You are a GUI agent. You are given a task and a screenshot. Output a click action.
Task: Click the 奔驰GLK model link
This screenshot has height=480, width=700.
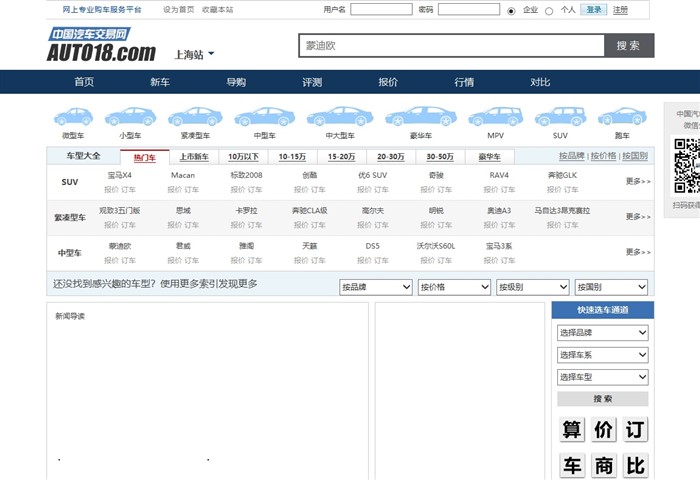point(562,175)
